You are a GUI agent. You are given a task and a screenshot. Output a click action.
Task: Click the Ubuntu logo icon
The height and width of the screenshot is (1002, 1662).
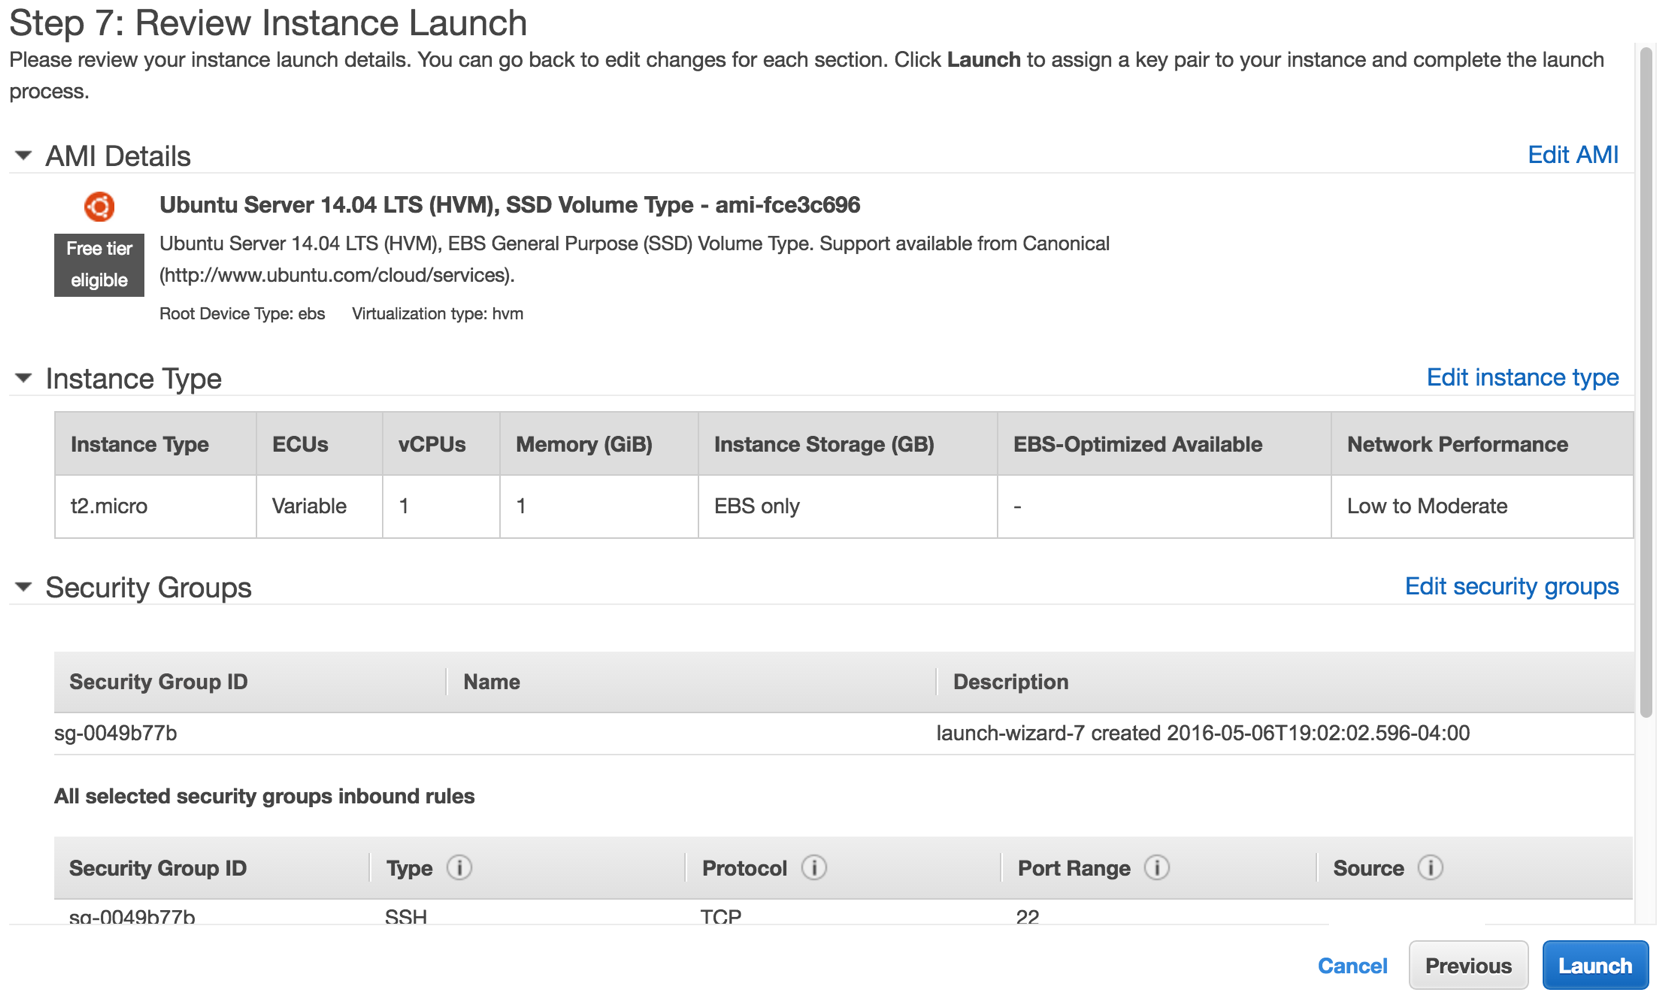[x=99, y=207]
